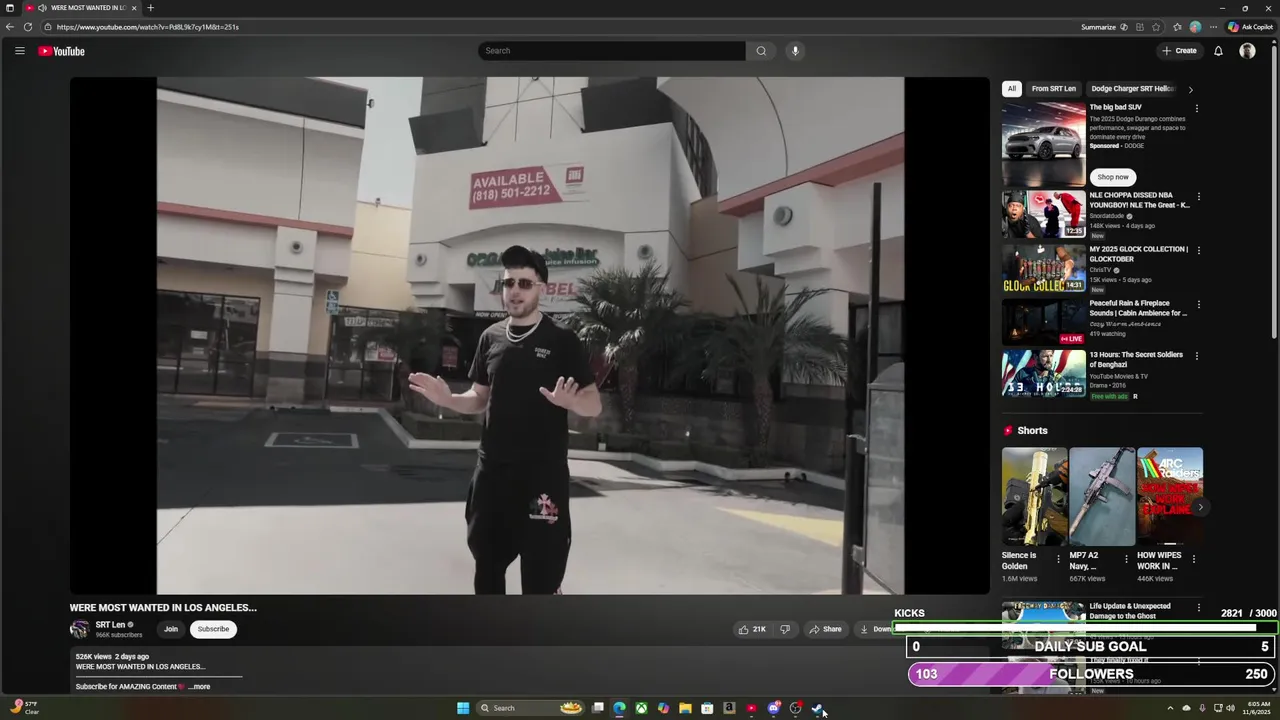Open Silence is Golden short thumbnail
The height and width of the screenshot is (720, 1280).
click(x=1034, y=496)
